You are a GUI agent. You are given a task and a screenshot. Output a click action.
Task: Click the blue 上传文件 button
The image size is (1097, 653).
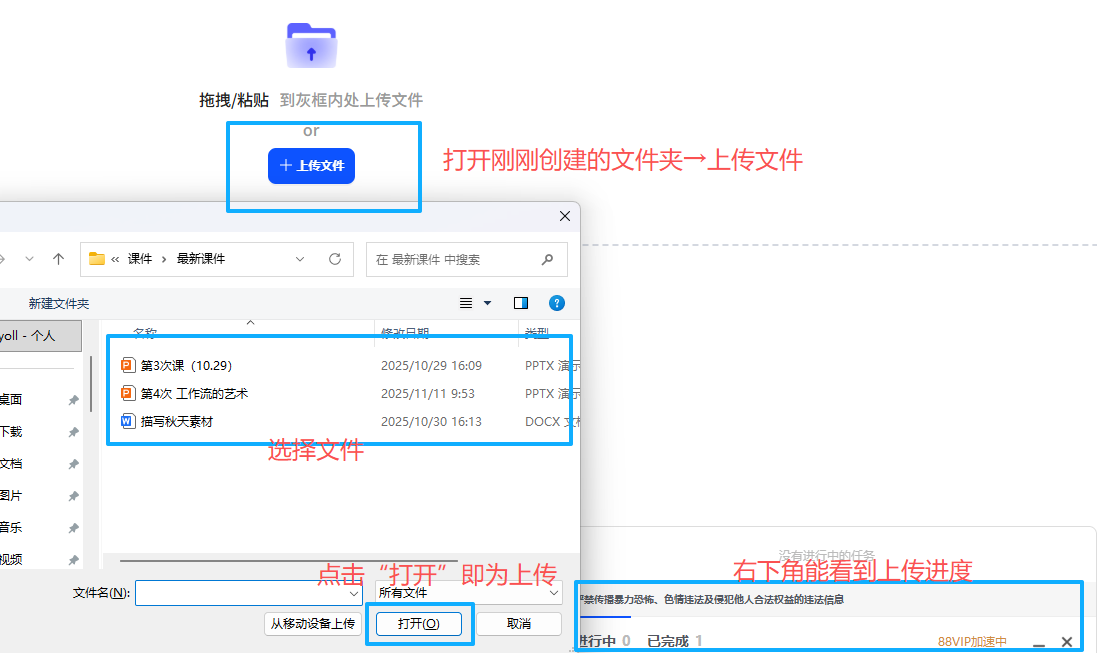click(311, 166)
